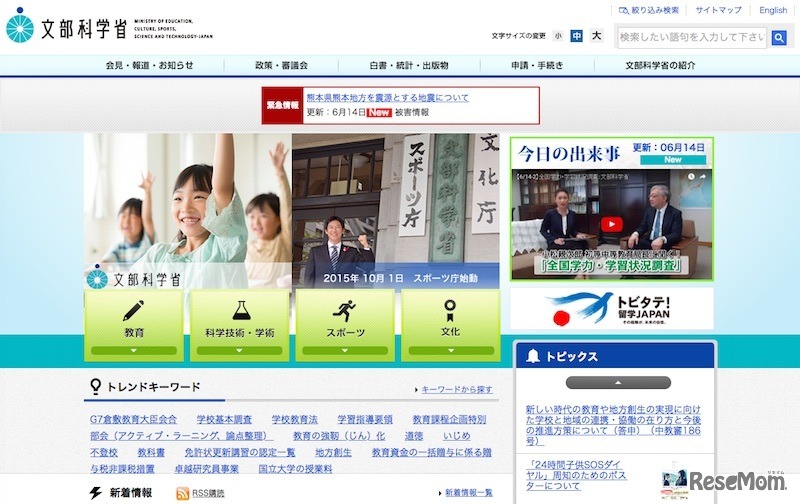Click the pencil icon for 教育
Screen dimensions: 800x504
(133, 311)
